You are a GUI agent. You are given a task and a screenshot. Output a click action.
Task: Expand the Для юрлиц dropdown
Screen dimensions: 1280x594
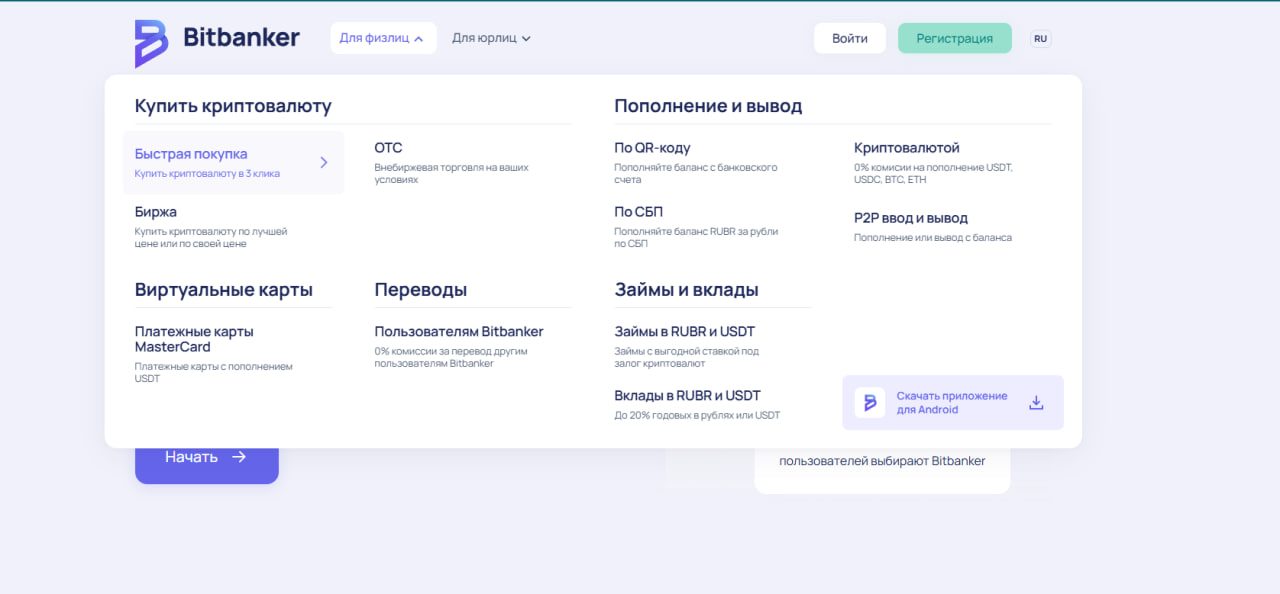[x=491, y=38]
